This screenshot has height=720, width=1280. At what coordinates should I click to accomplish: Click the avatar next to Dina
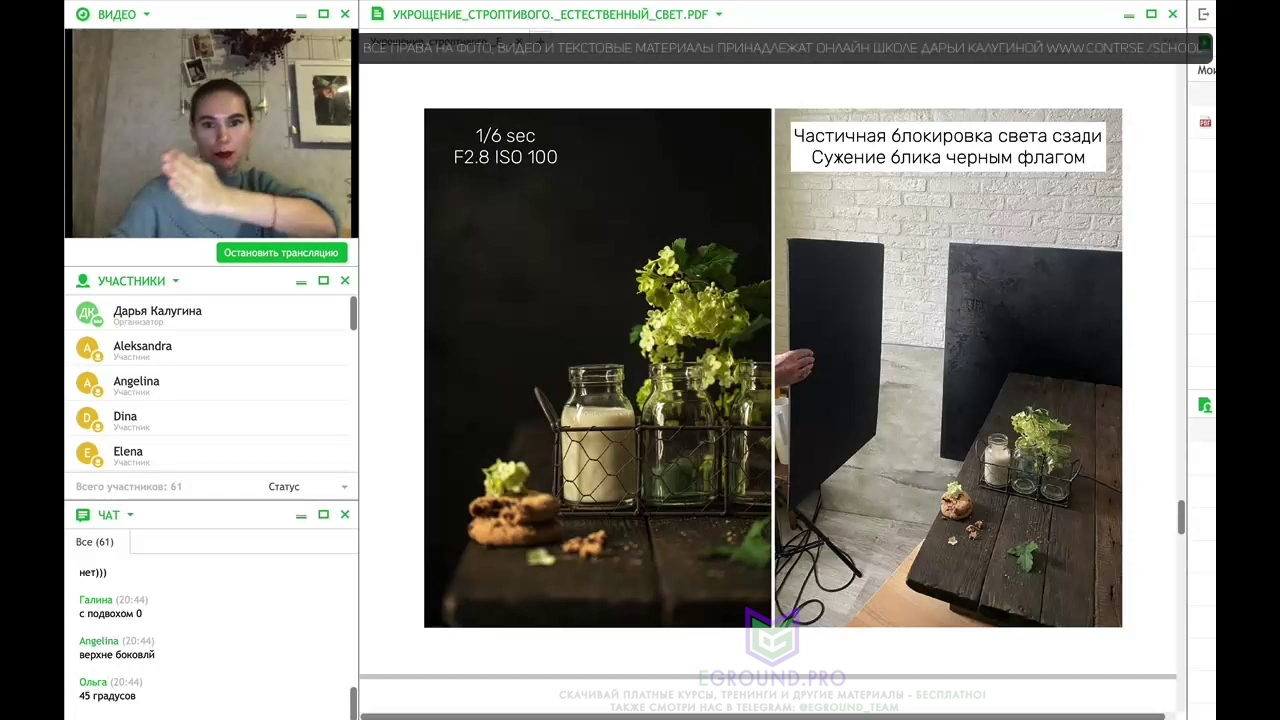tap(88, 419)
